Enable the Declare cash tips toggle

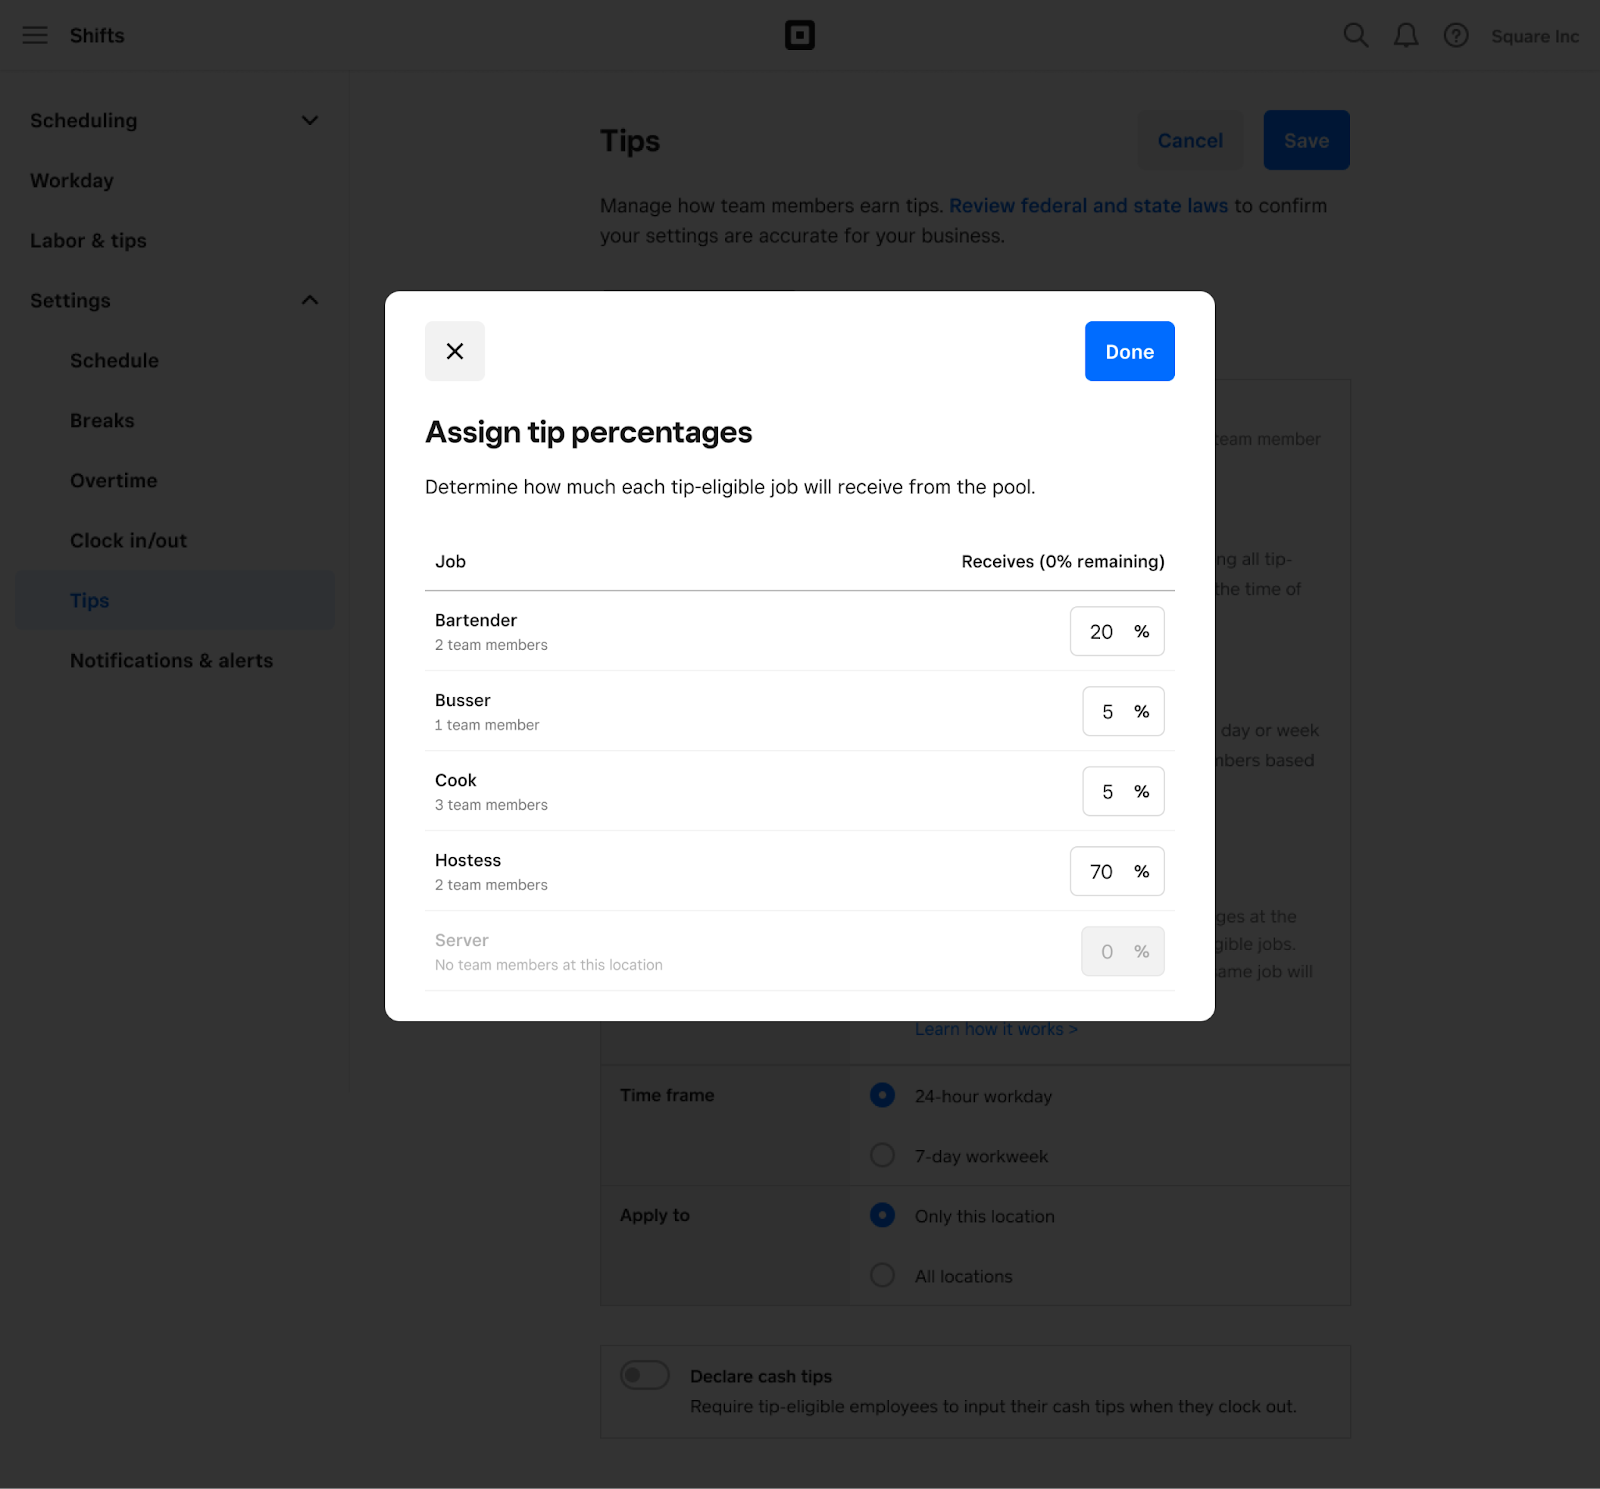pos(645,1375)
